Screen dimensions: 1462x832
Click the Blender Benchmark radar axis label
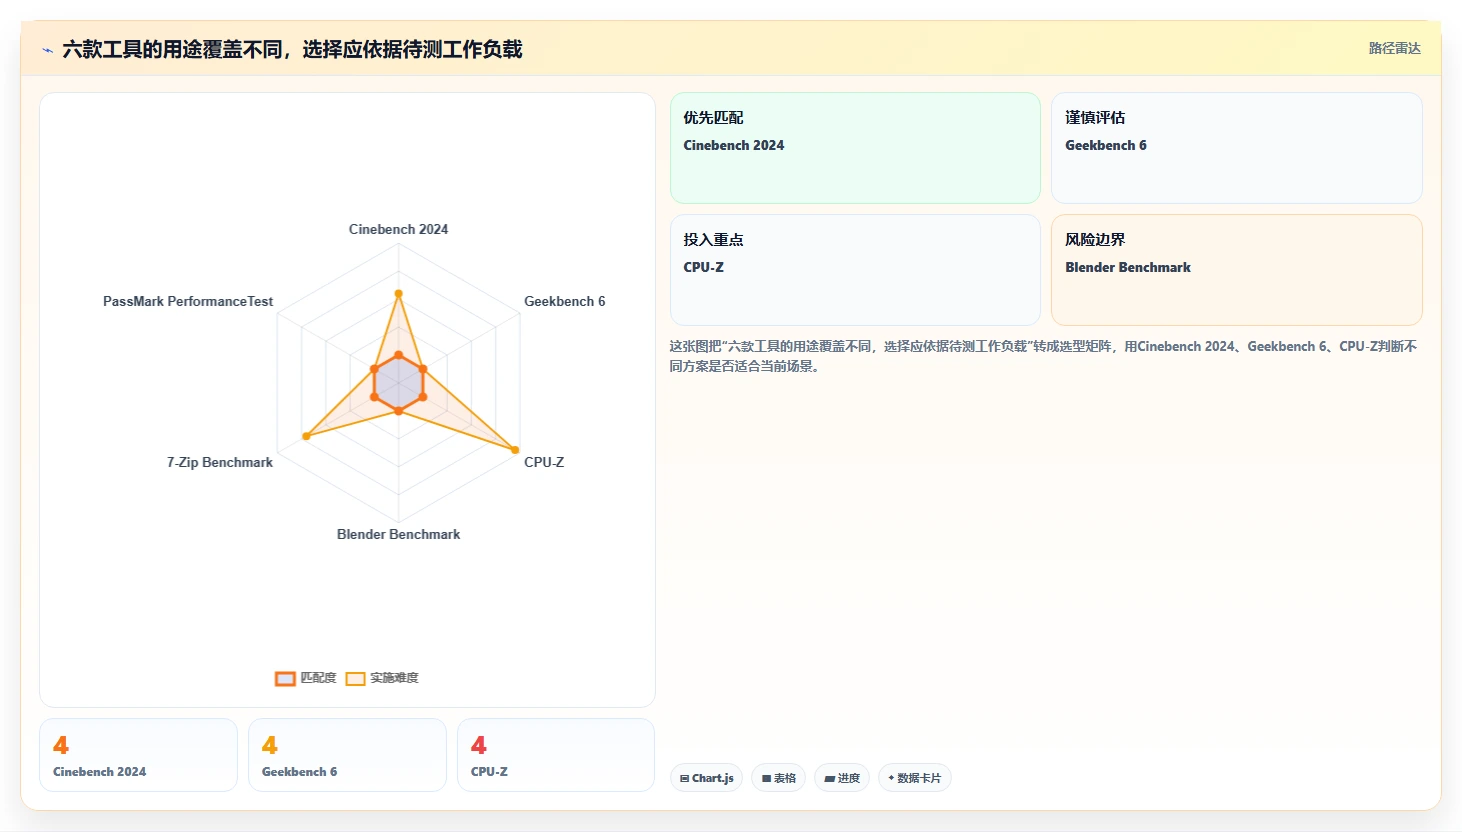pyautogui.click(x=398, y=534)
